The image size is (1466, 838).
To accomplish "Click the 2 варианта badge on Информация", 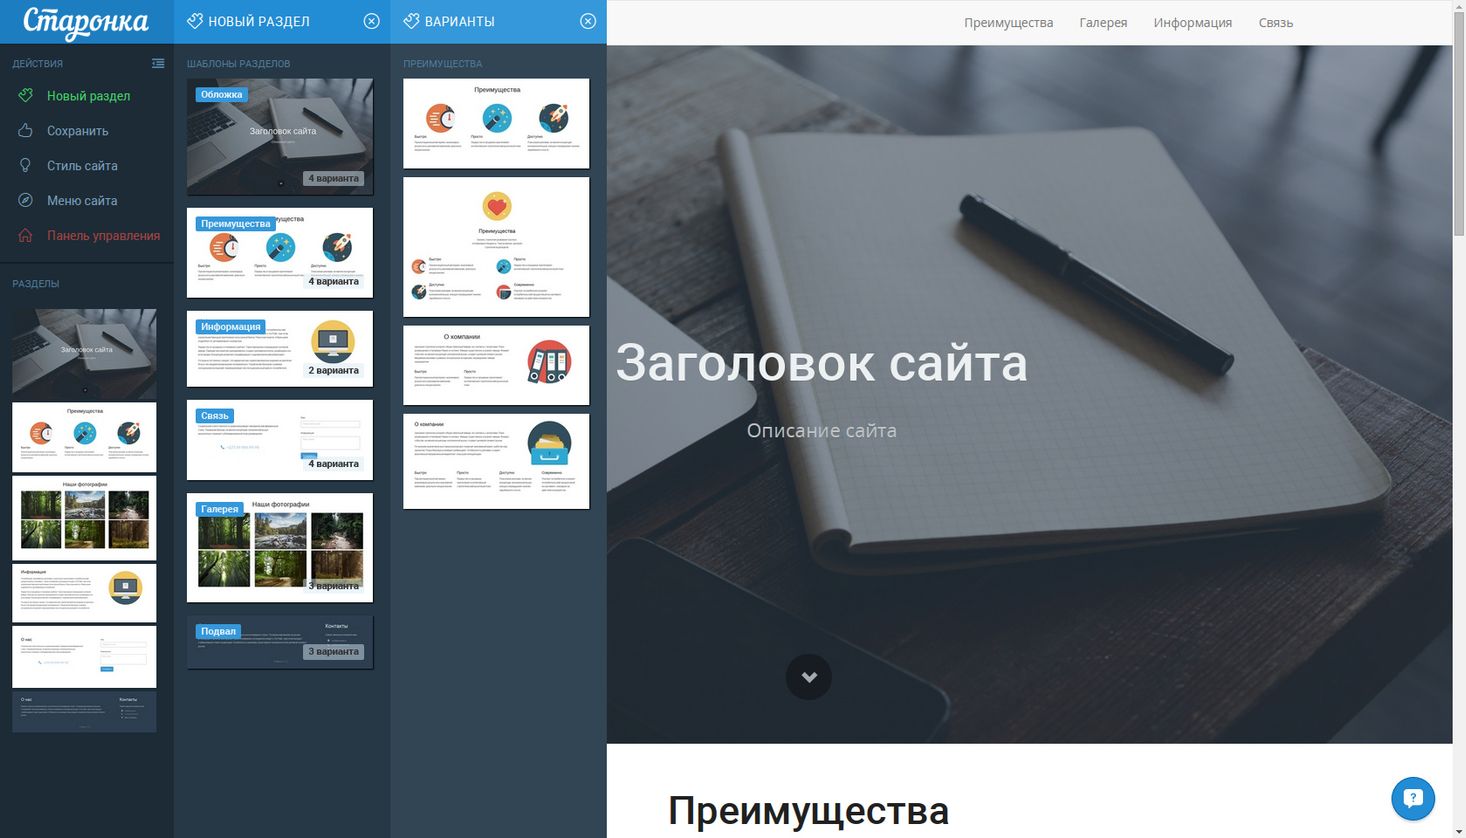I will 333,370.
